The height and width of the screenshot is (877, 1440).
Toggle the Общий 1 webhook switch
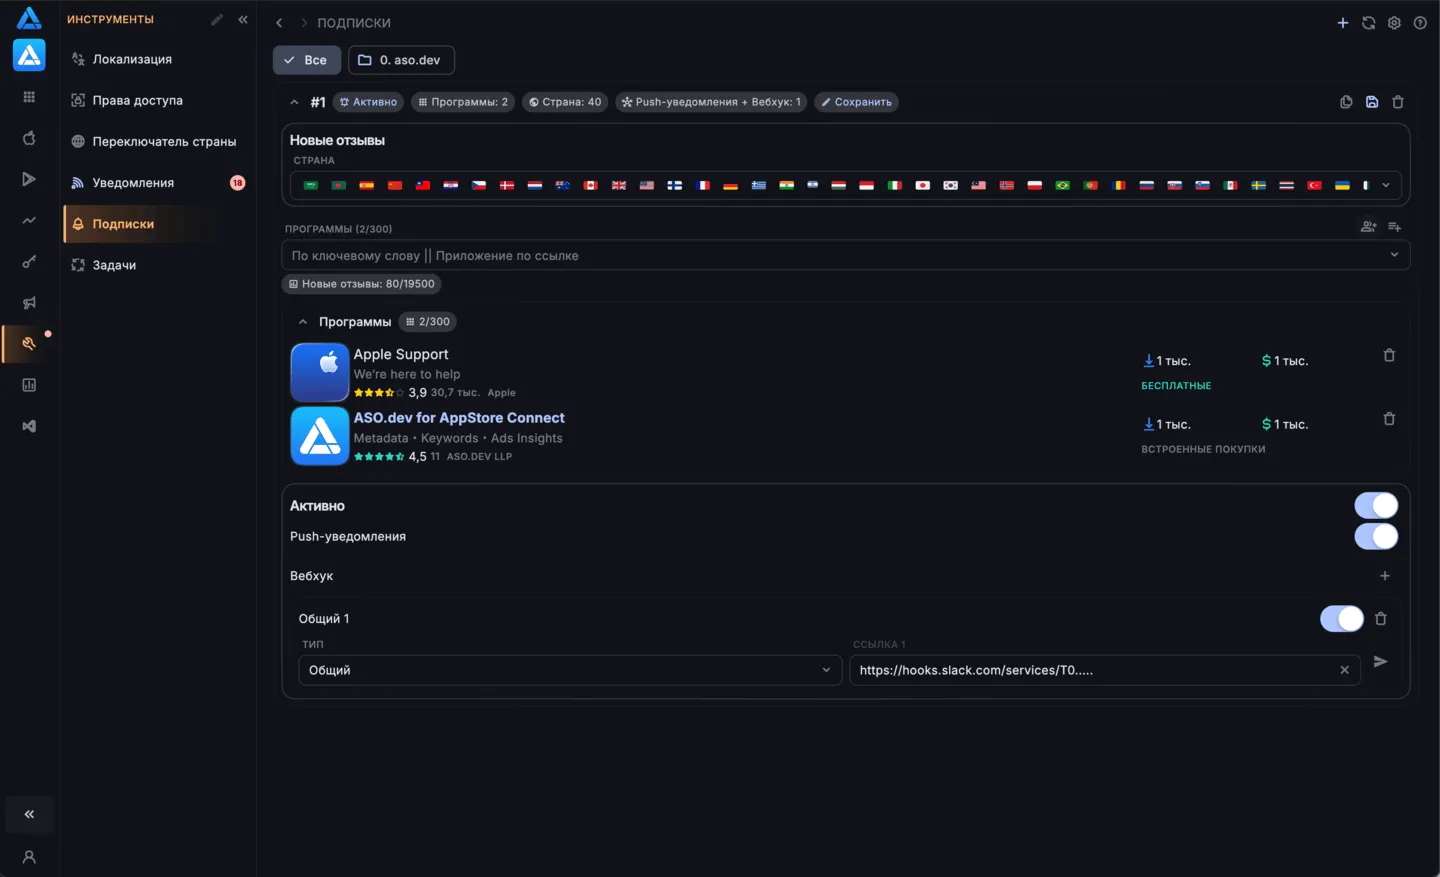1342,619
